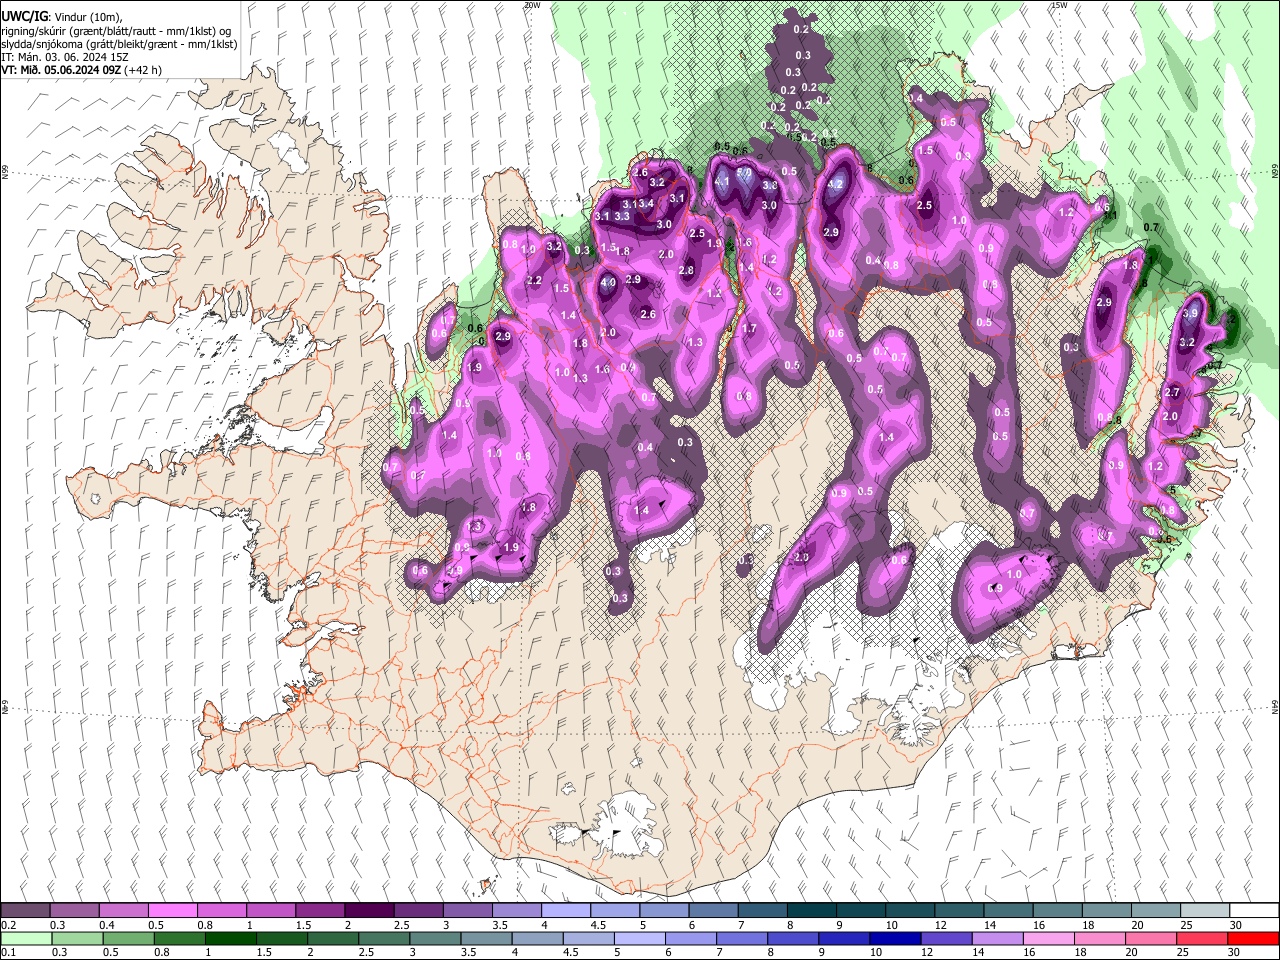Screen dimensions: 1280x960
Task: Click the darkest green 1–1.5 swatch in the lower legend
Action: pos(230,938)
